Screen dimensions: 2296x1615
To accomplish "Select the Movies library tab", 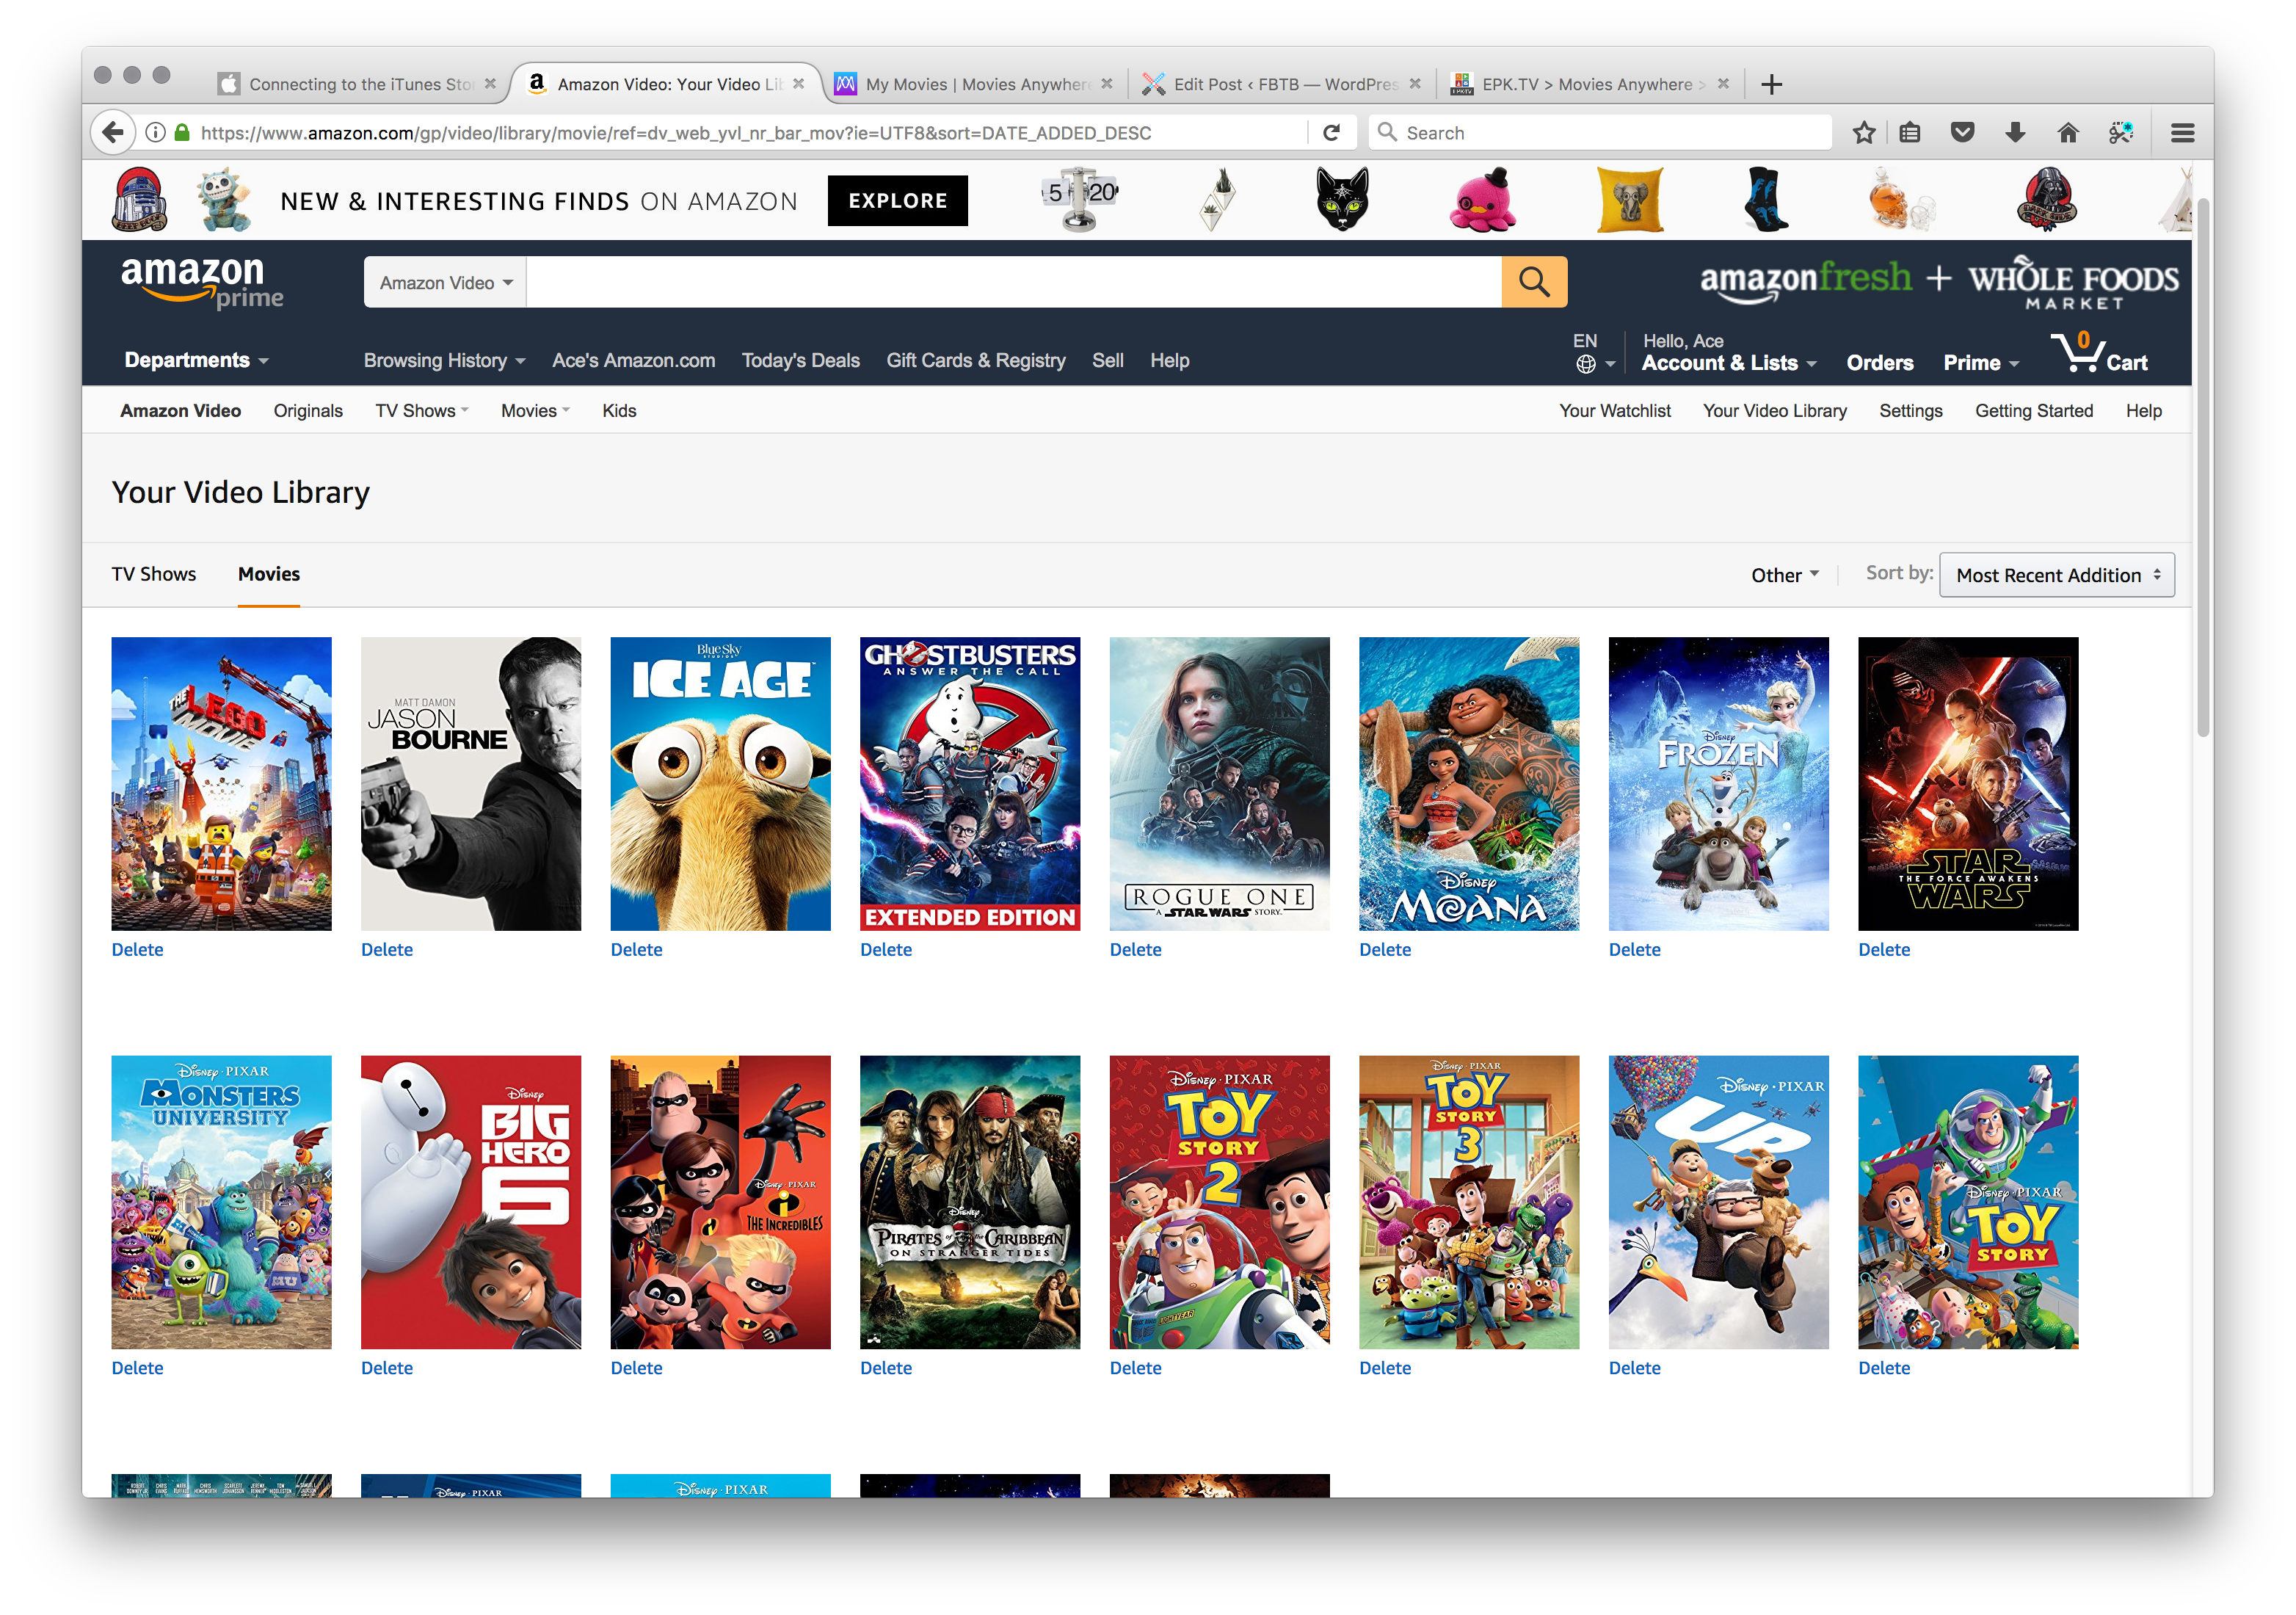I will pos(269,574).
